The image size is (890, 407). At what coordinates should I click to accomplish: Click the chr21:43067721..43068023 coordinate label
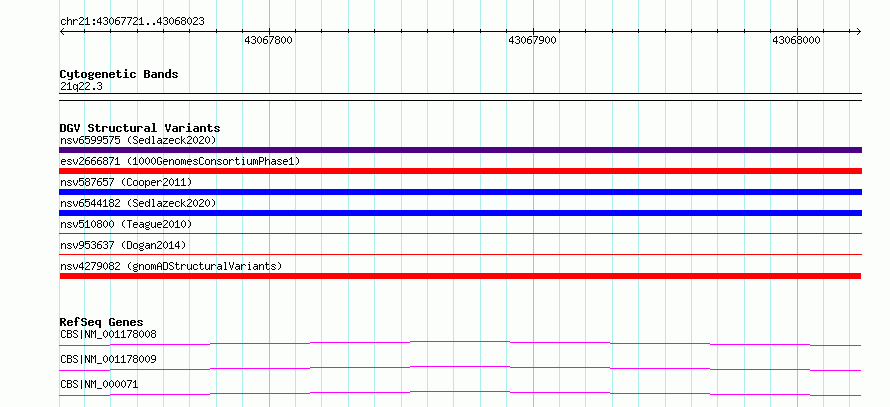(x=132, y=21)
